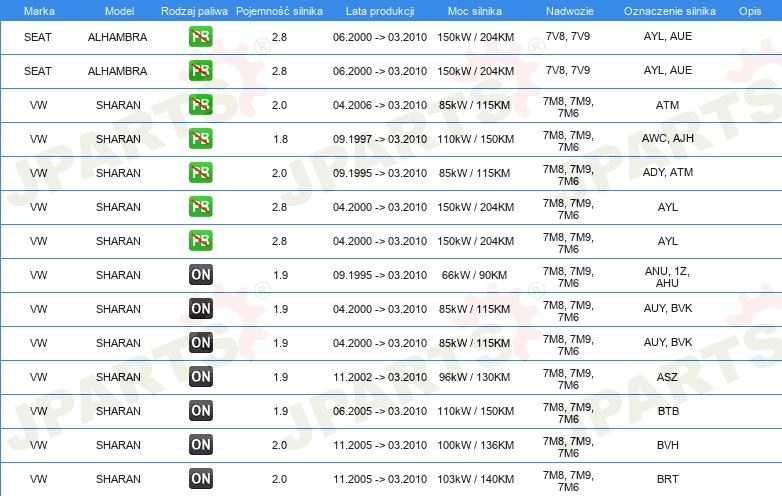Select the "AWC, AJH" engine code cell

(x=668, y=138)
